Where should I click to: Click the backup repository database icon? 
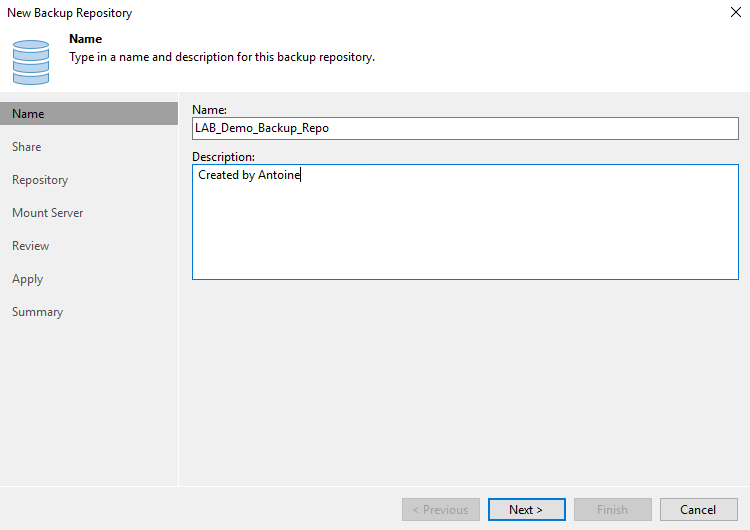31,62
